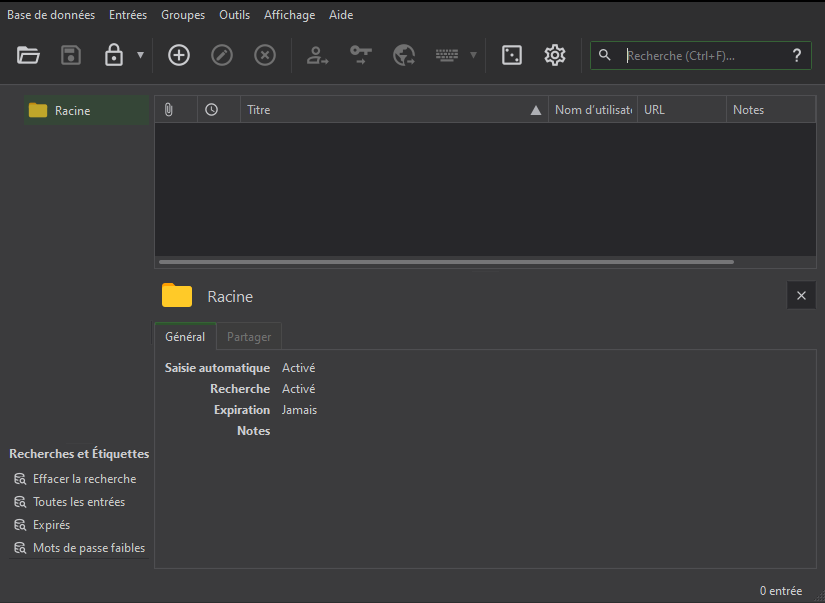
Task: Close the Racine preview panel
Action: (801, 295)
